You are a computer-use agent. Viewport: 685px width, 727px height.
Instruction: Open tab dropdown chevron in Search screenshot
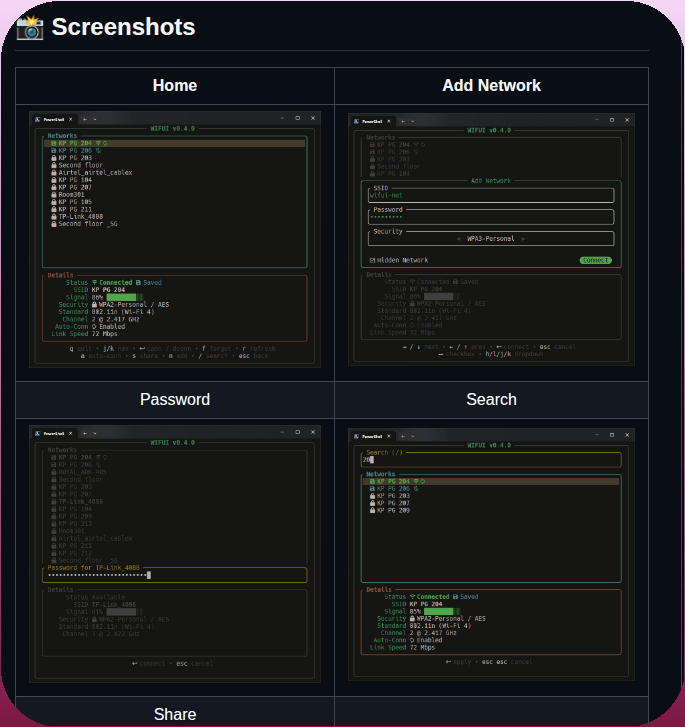click(x=413, y=436)
